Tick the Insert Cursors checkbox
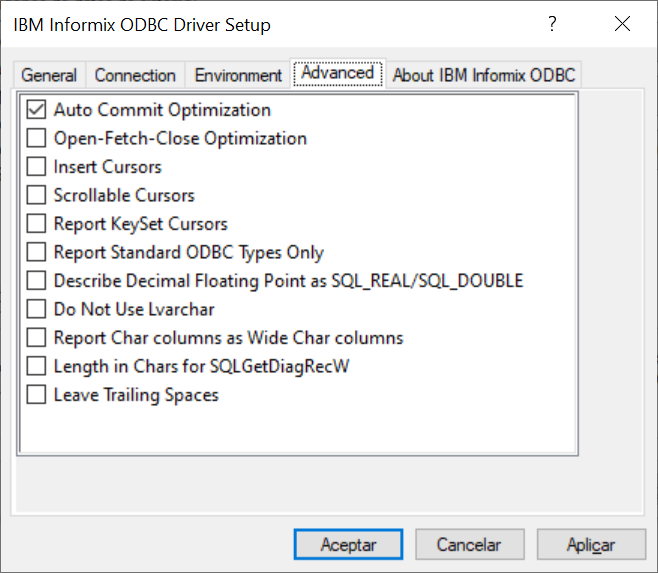 36,167
